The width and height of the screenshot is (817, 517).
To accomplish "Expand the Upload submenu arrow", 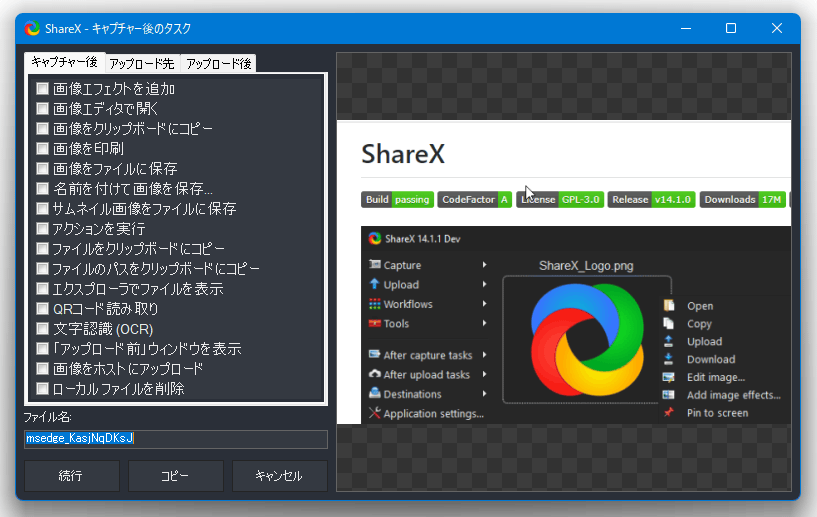I will 485,284.
